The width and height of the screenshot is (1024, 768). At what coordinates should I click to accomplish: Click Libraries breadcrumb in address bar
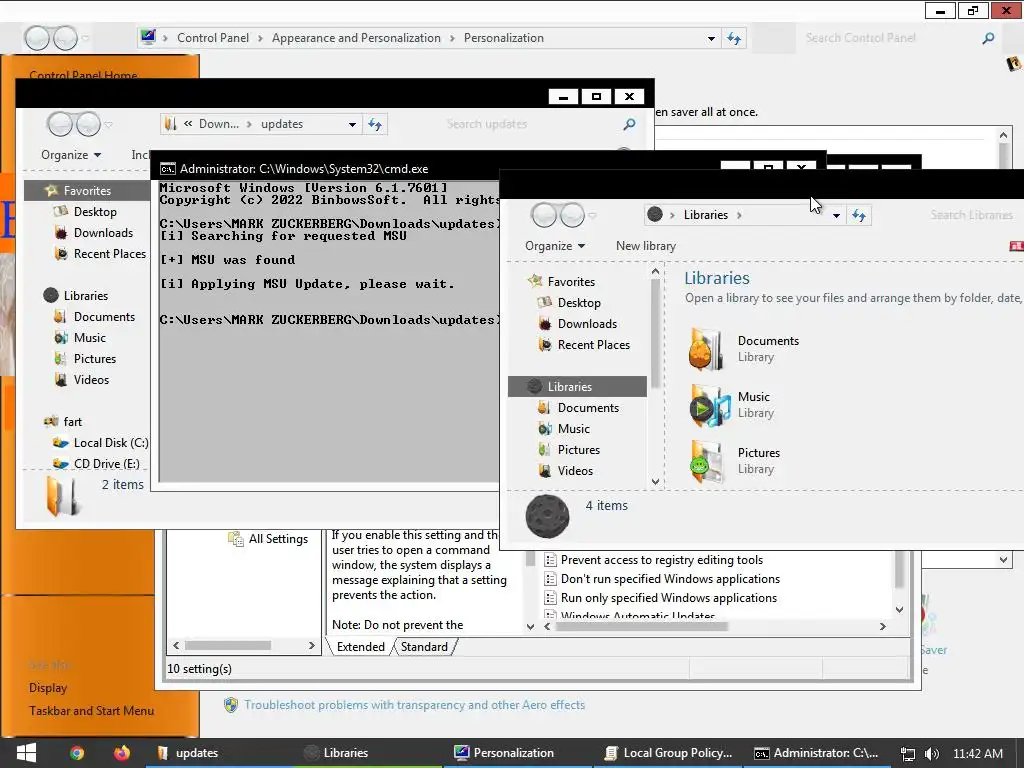coord(705,215)
